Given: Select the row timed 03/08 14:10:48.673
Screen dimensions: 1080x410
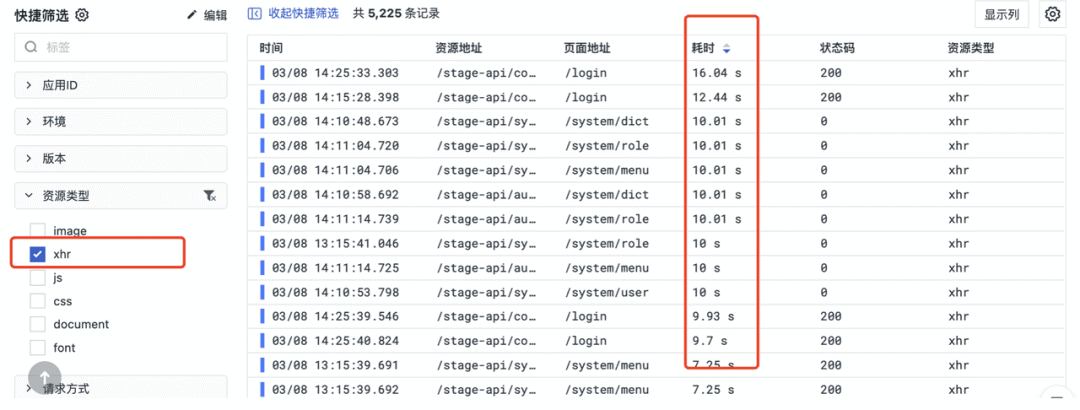Looking at the screenshot, I should [x=656, y=121].
